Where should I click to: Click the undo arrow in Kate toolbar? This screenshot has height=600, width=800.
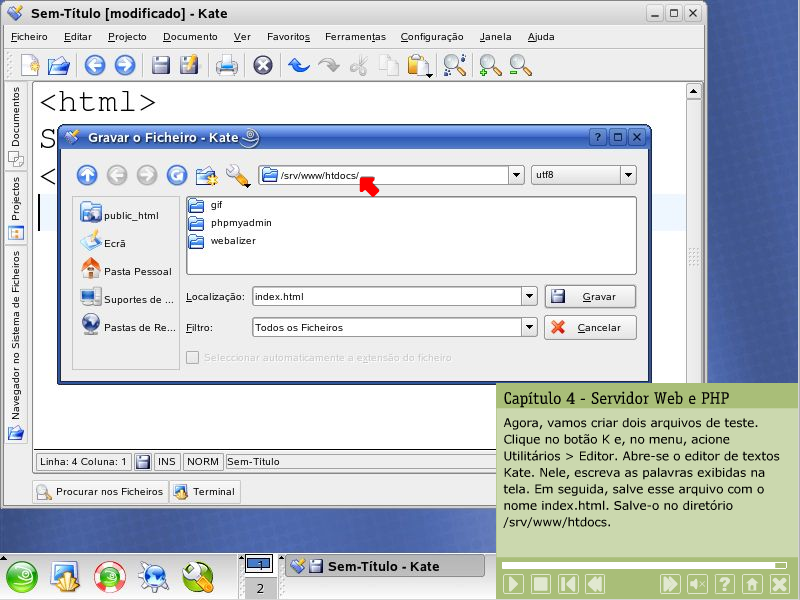click(298, 66)
